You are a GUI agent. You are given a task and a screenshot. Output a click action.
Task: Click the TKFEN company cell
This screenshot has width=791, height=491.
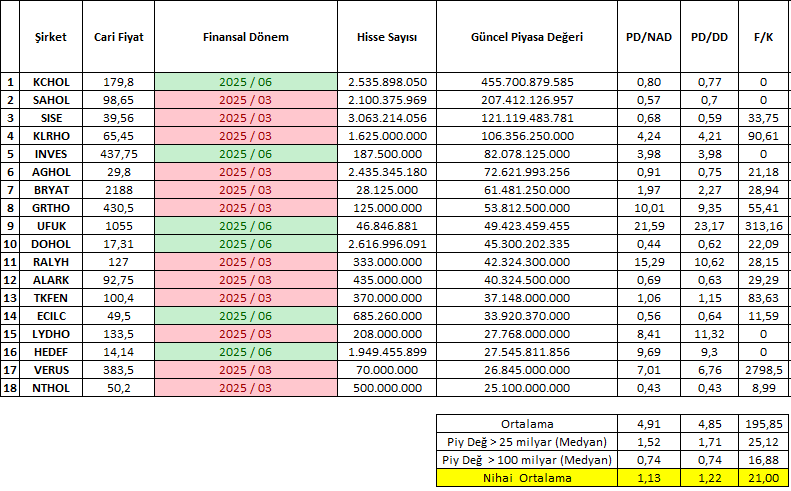(x=51, y=297)
